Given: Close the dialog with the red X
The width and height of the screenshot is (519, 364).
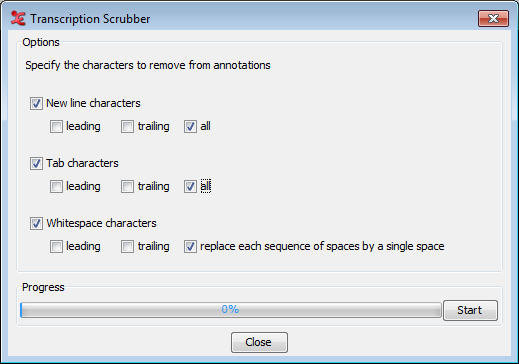Looking at the screenshot, I should tap(493, 18).
